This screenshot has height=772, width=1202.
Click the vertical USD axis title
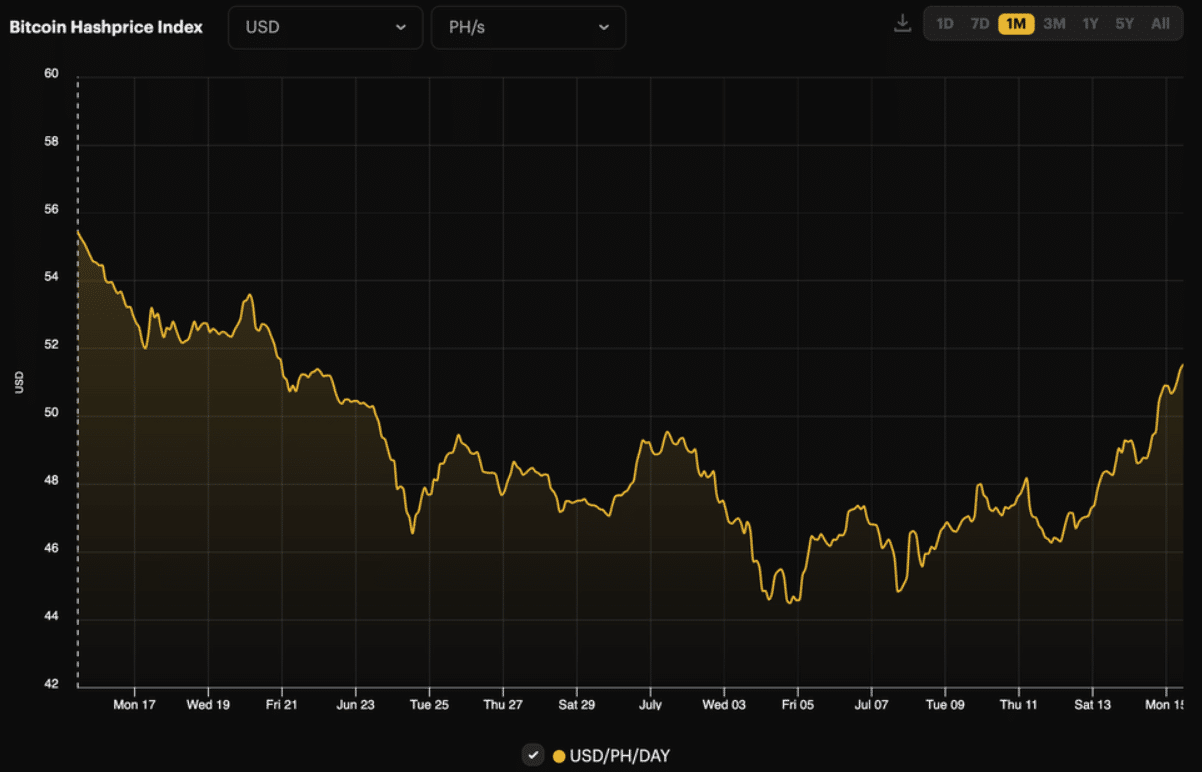(x=19, y=382)
